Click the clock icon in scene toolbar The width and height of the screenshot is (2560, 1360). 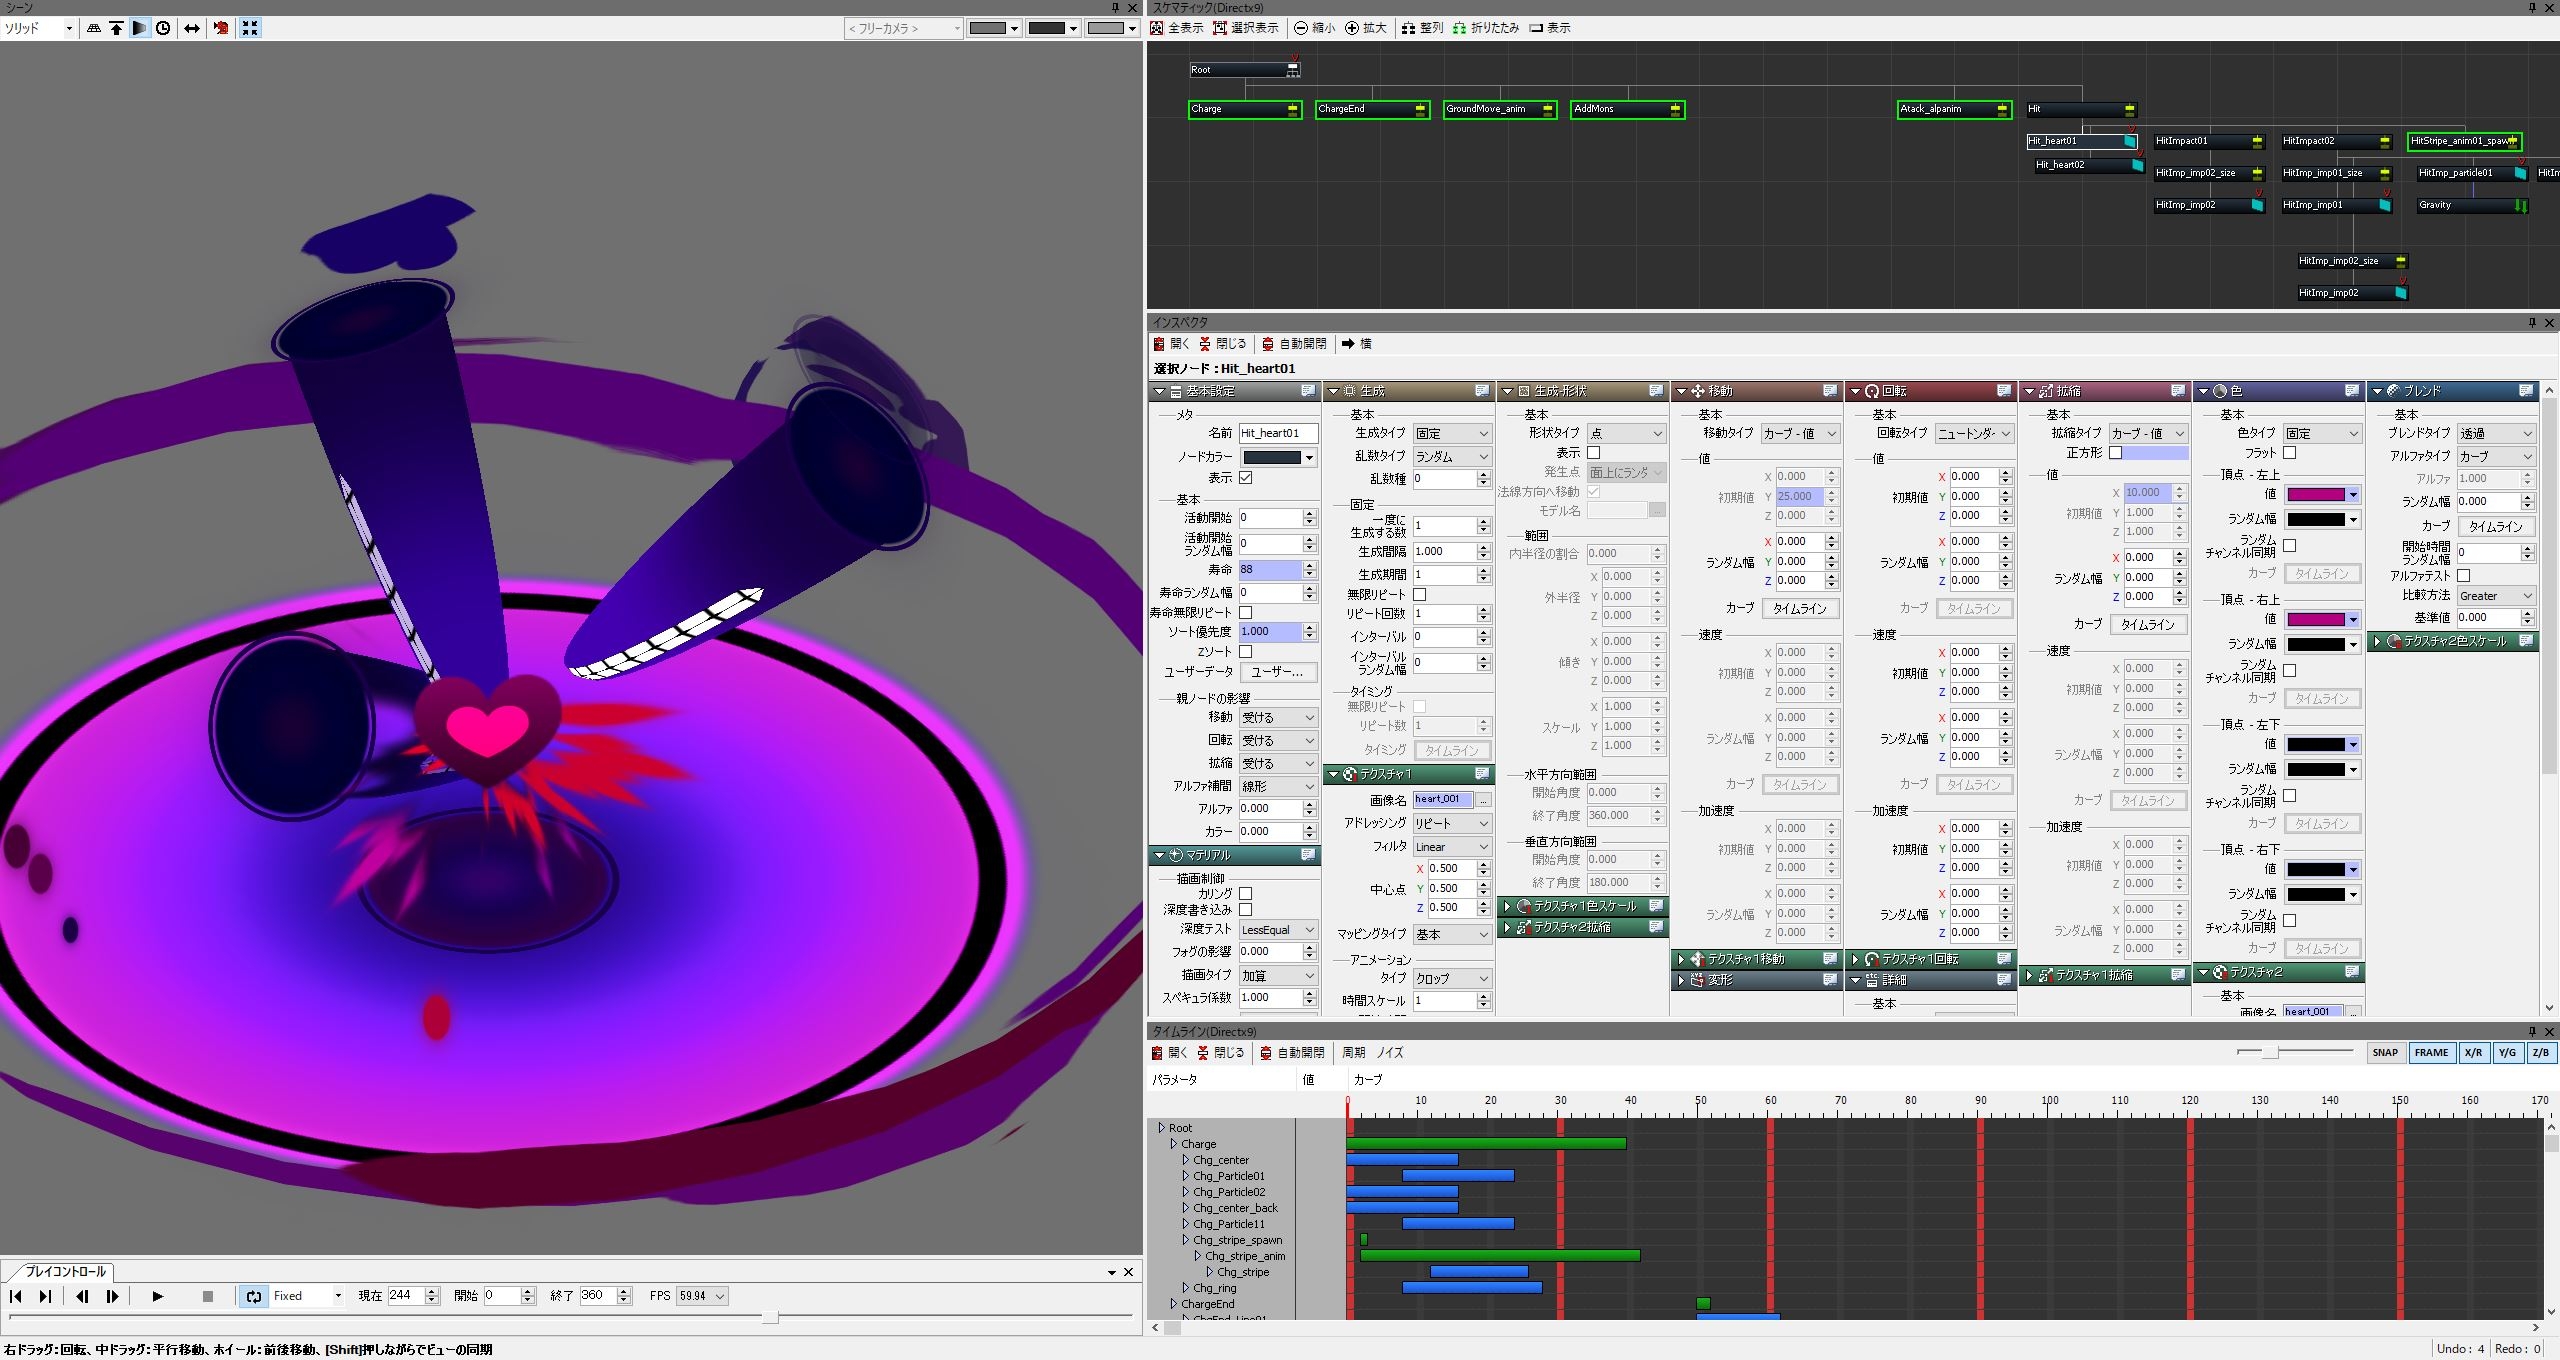click(163, 28)
